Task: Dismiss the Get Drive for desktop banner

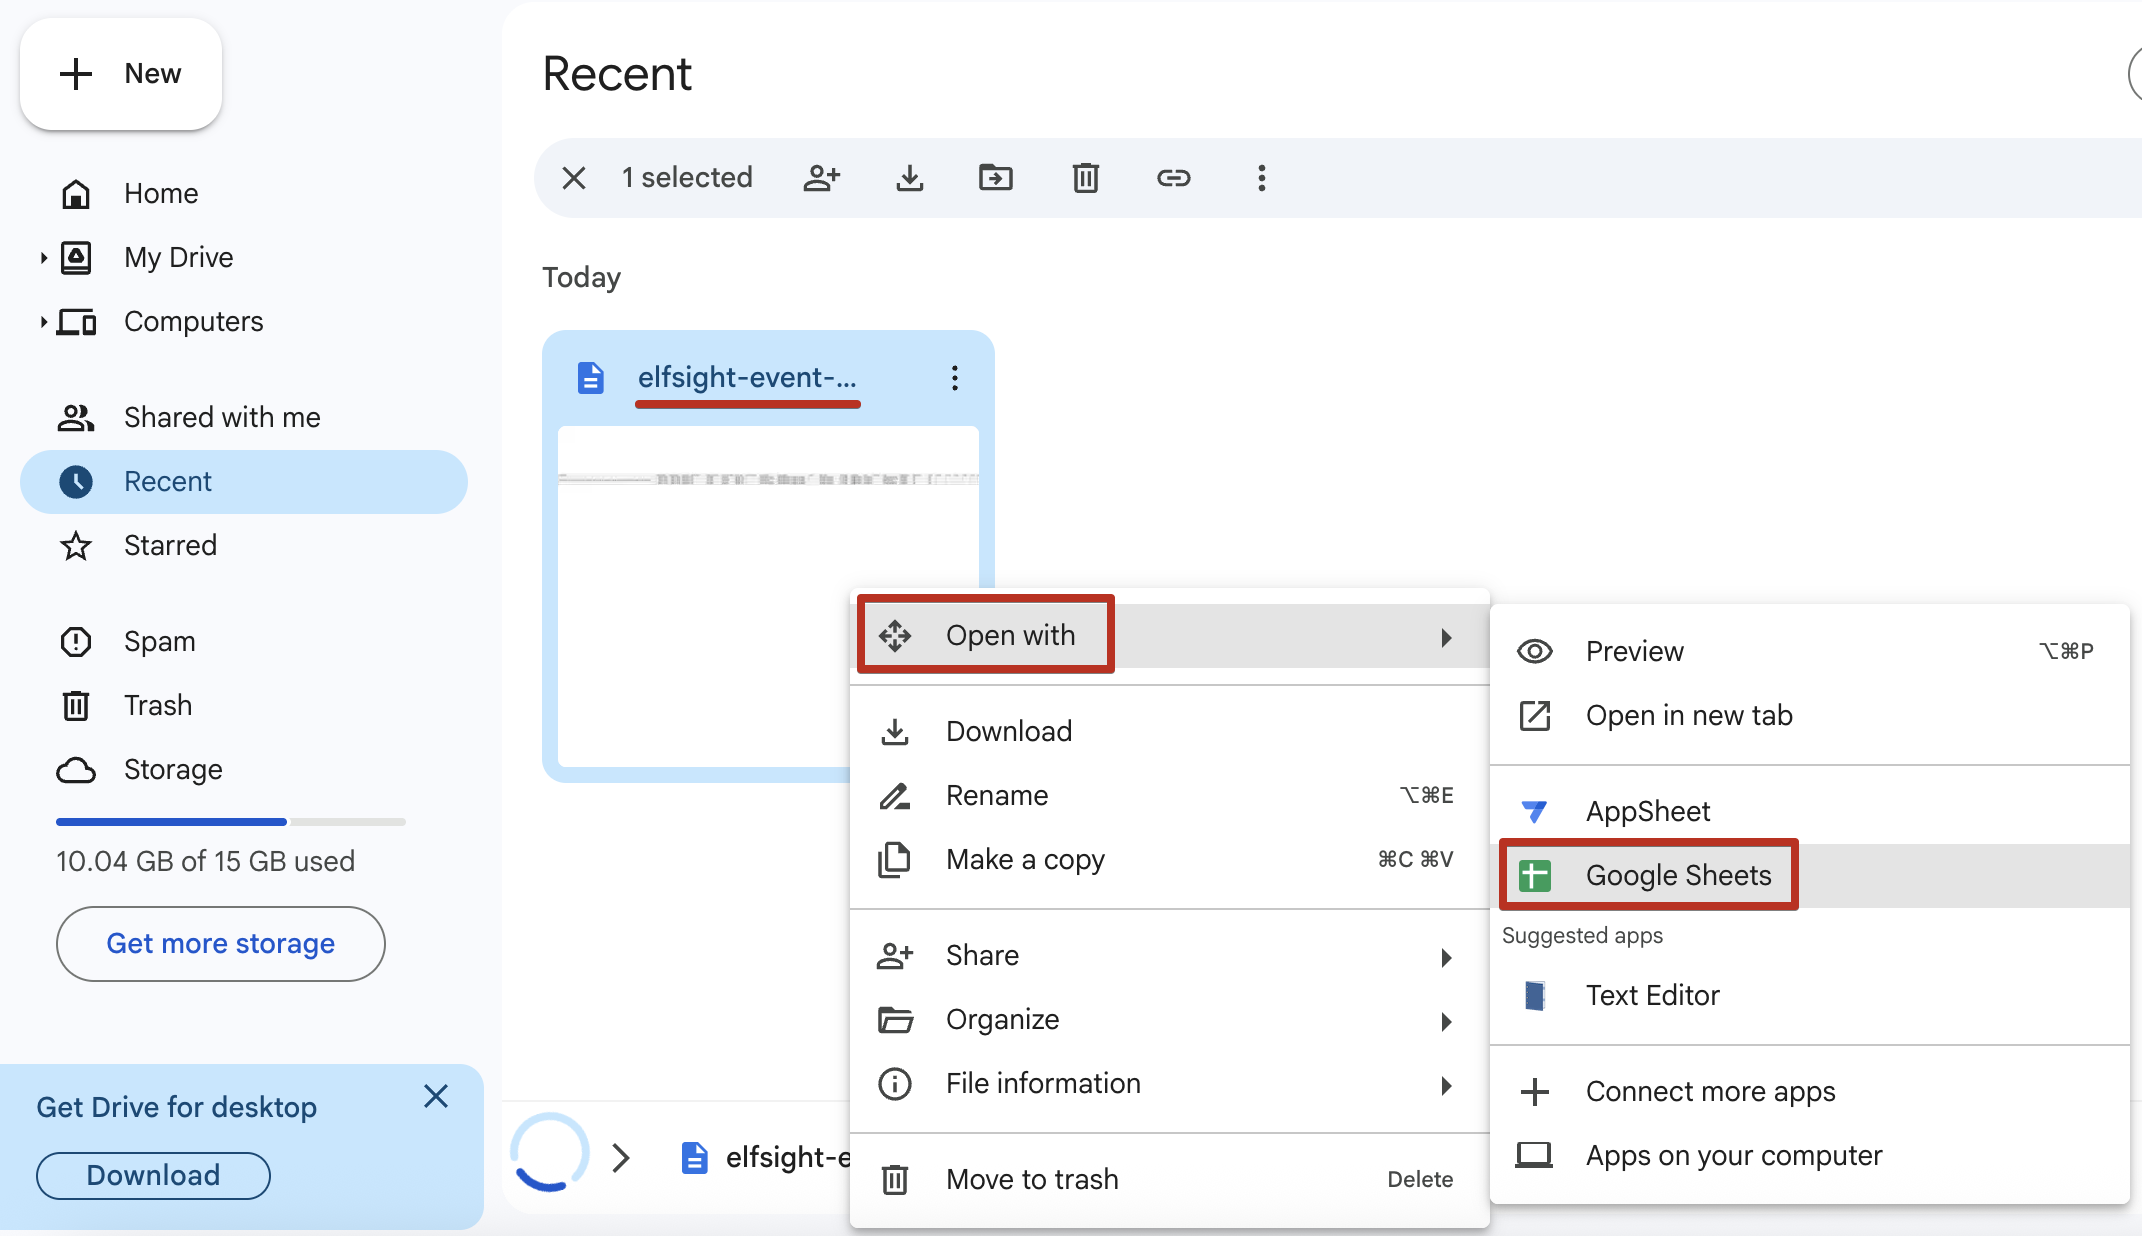Action: tap(435, 1097)
